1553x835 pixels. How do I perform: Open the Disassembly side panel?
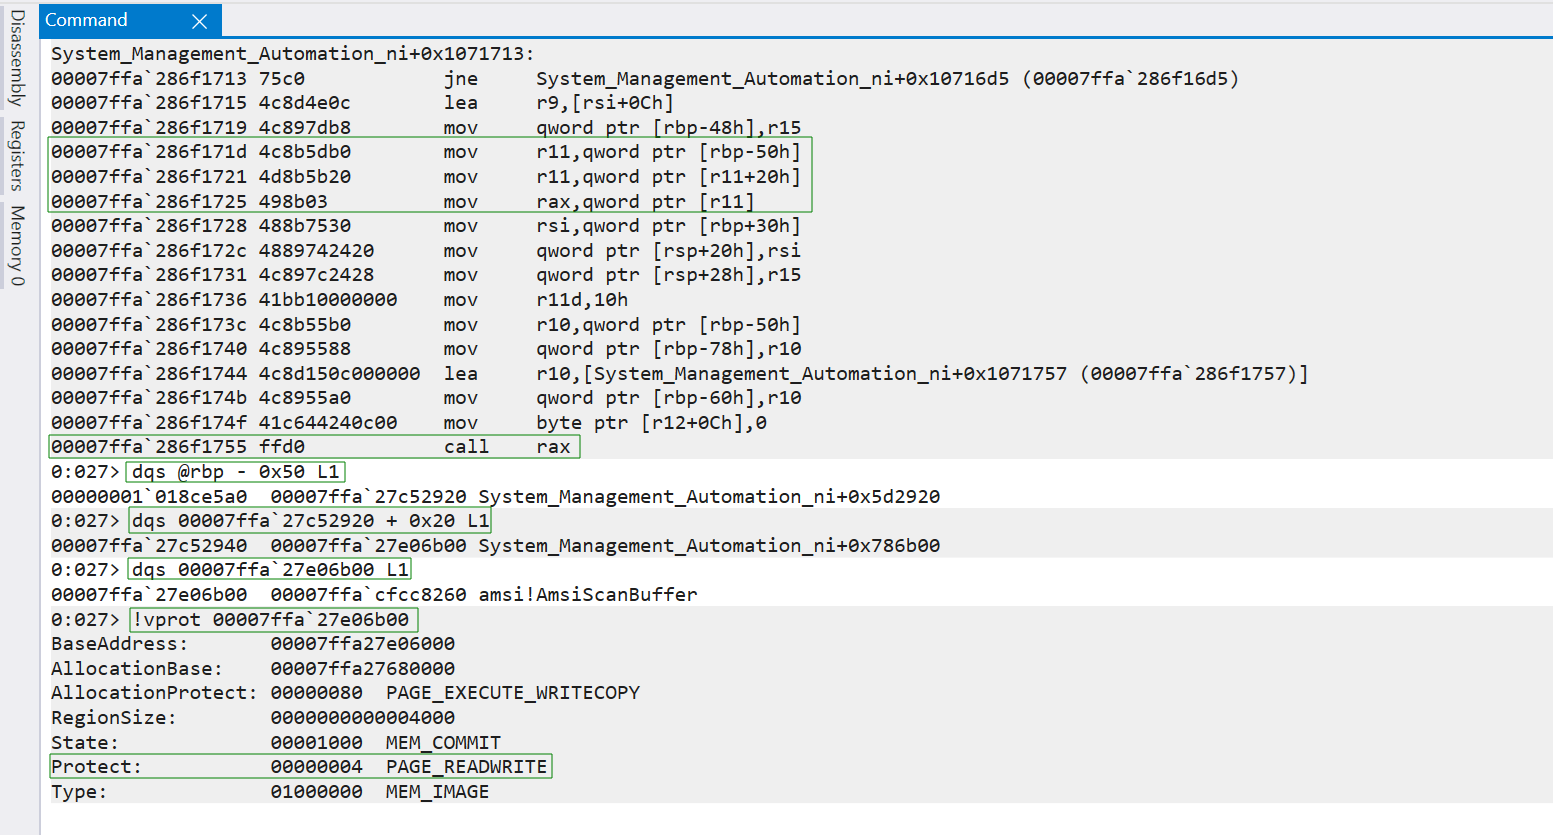tap(16, 58)
